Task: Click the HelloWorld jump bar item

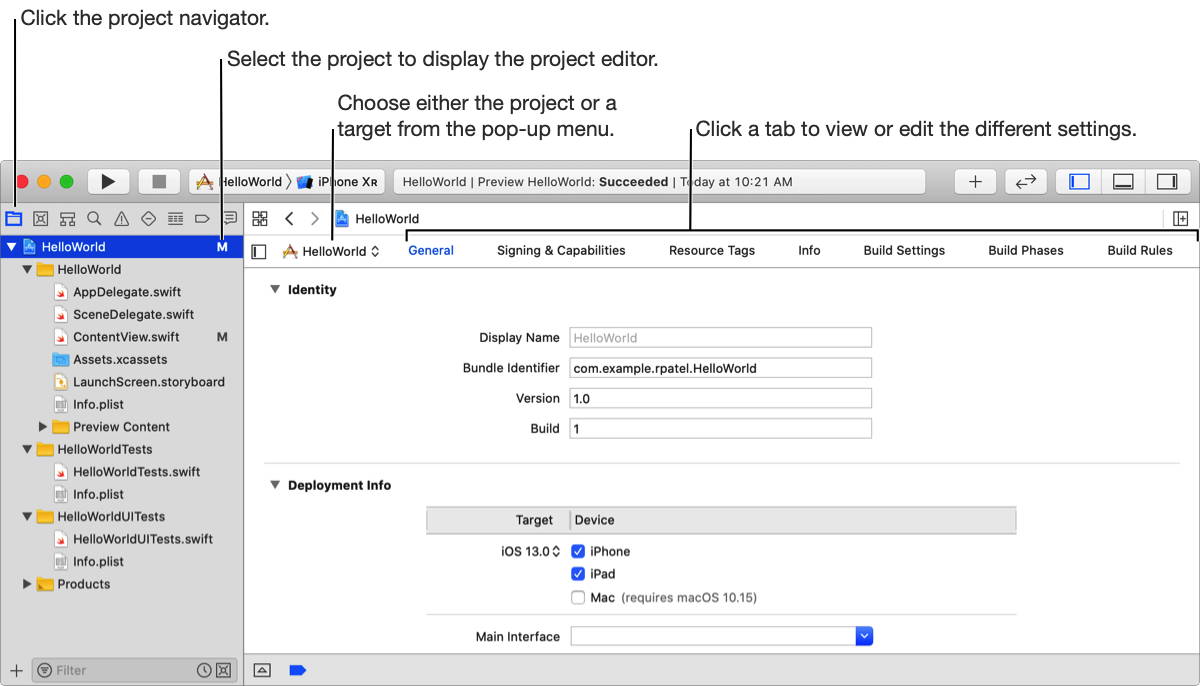Action: [x=377, y=219]
